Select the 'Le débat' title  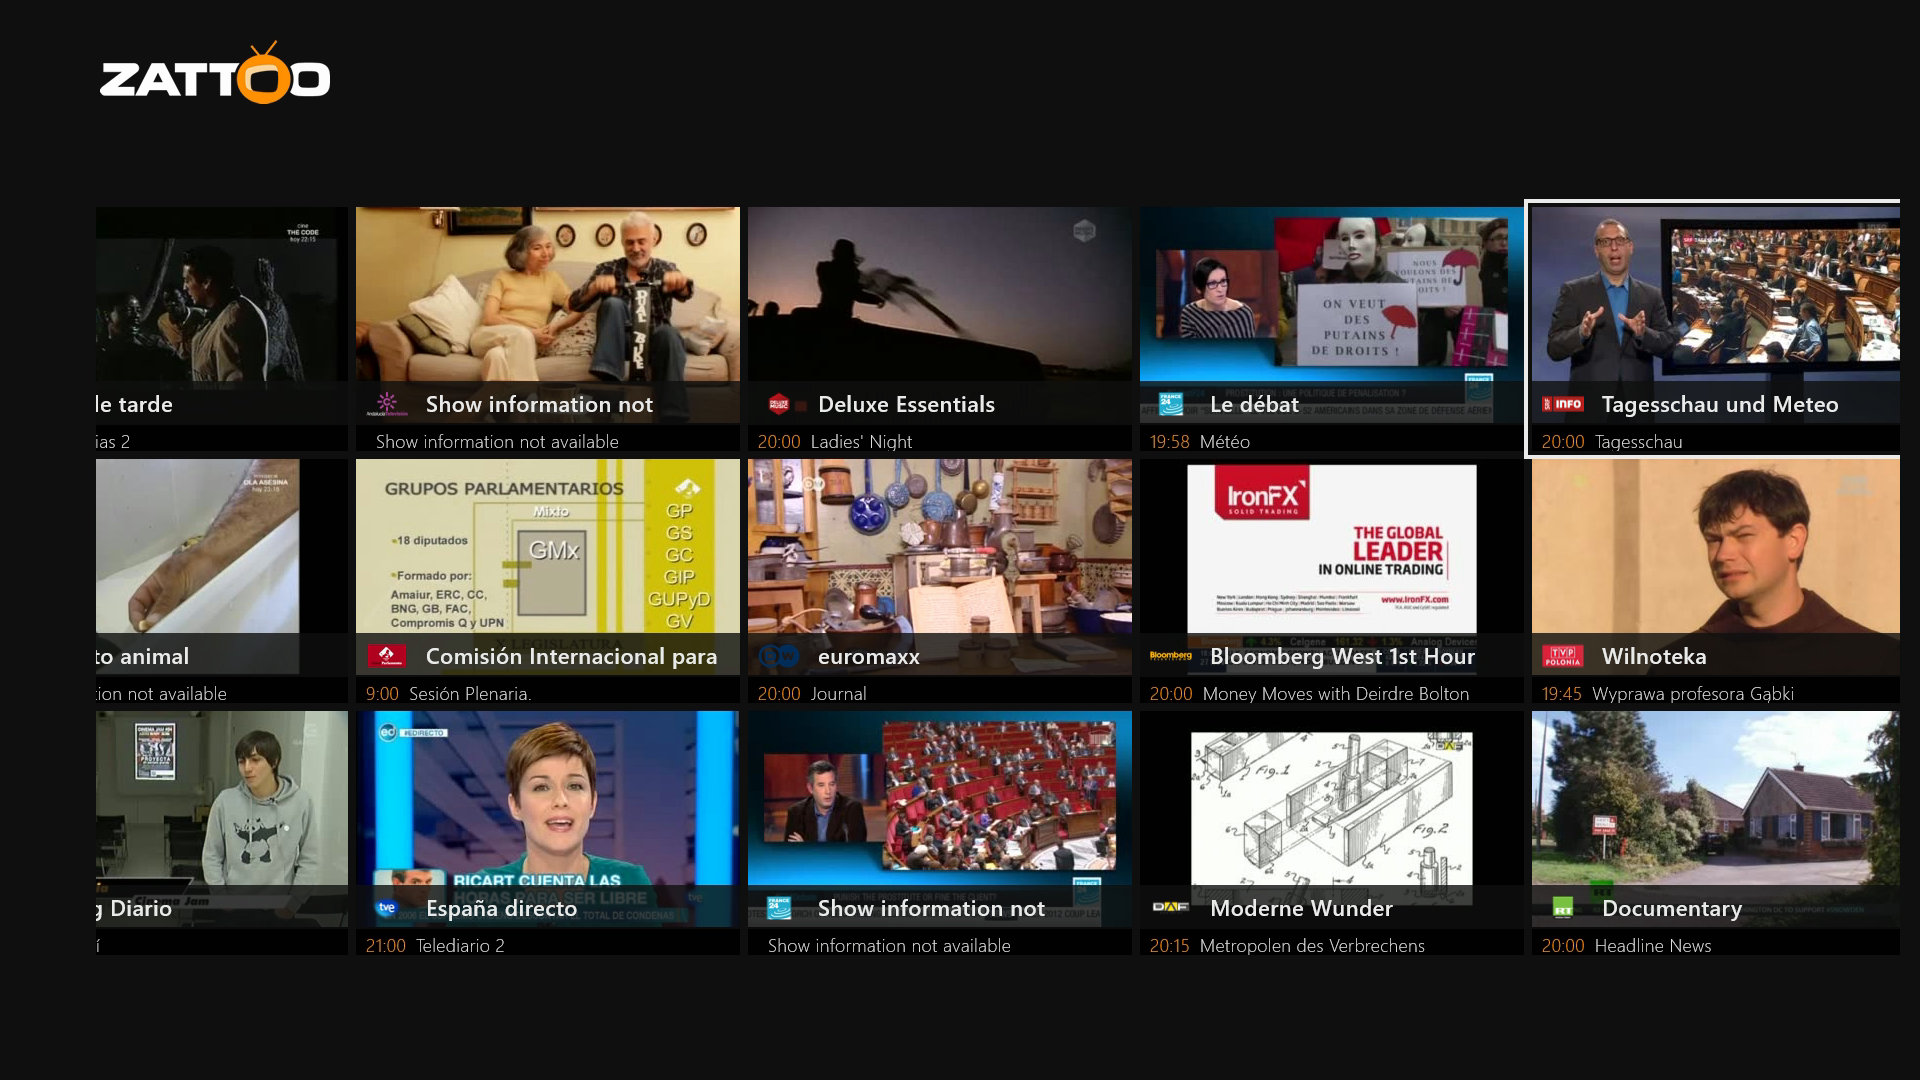click(1254, 404)
